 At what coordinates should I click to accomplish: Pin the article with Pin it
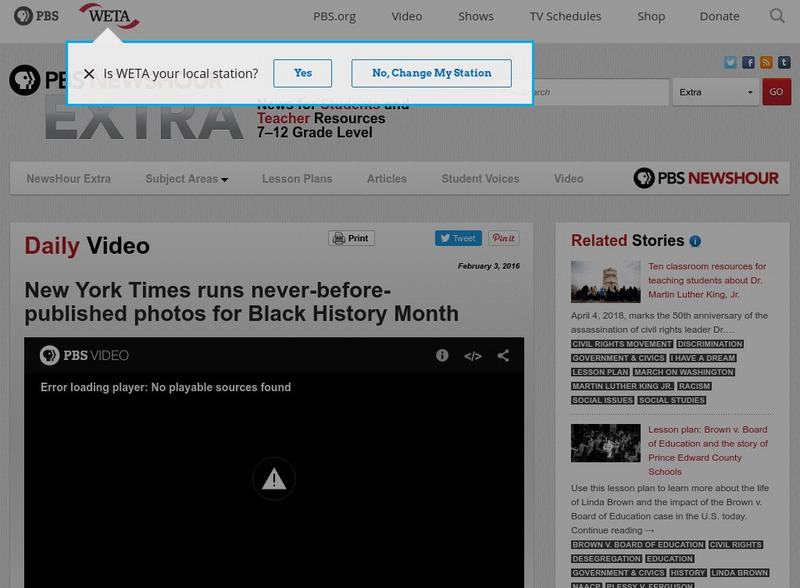pos(502,238)
